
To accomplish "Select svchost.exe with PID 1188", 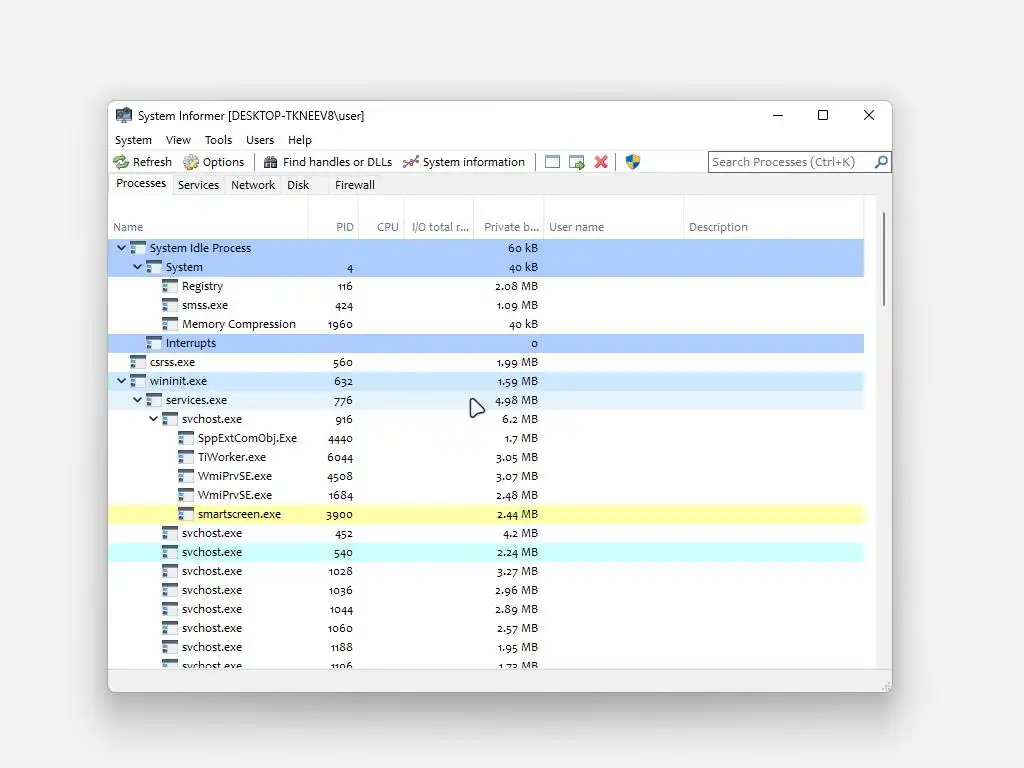I will (x=486, y=647).
